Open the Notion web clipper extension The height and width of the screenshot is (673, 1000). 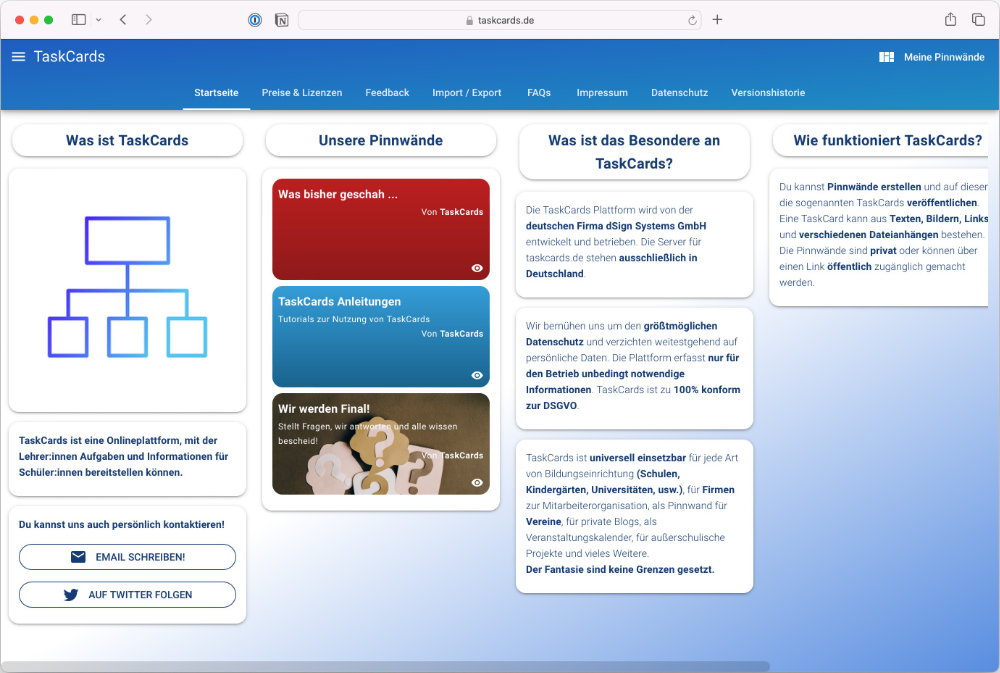pyautogui.click(x=281, y=20)
